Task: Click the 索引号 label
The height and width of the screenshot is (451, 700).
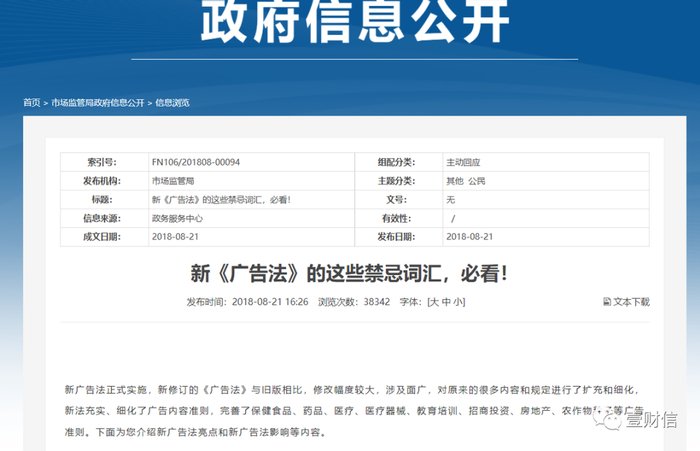Action: [x=102, y=162]
